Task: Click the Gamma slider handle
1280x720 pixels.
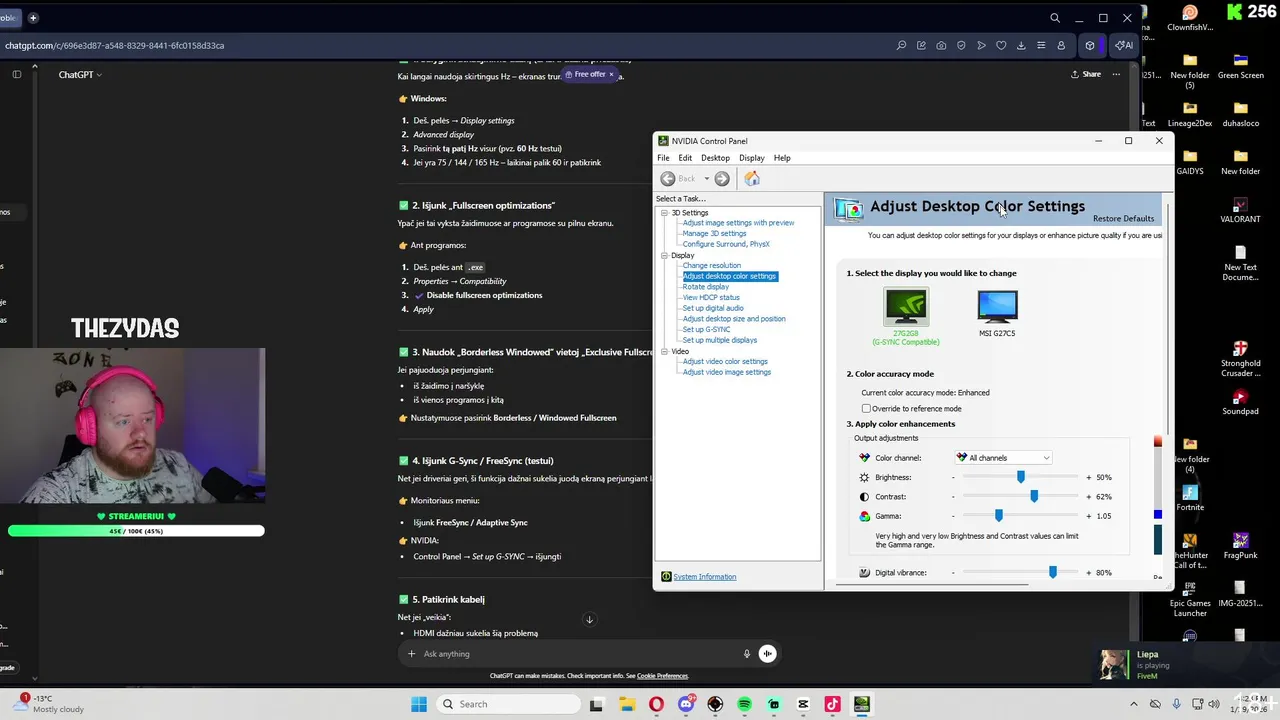Action: tap(998, 515)
